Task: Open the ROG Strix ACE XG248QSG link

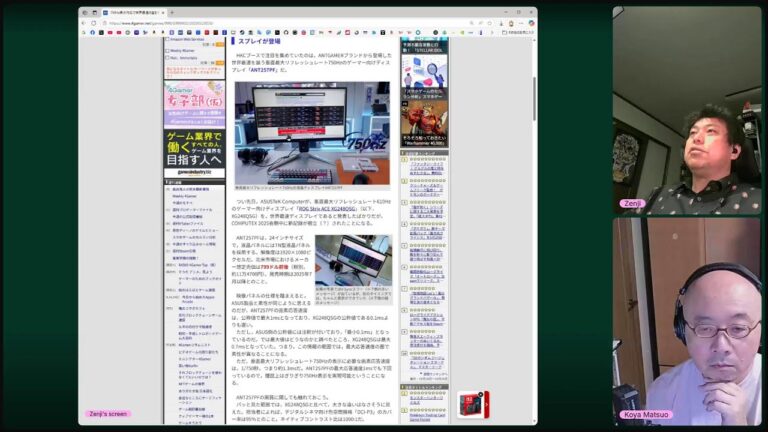Action: [x=327, y=209]
